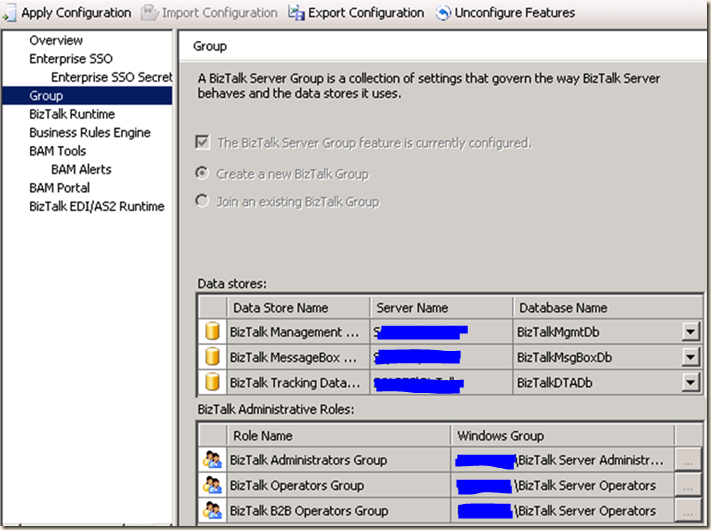Image resolution: width=711 pixels, height=530 pixels.
Task: Click BizTalk Administrators Group role cell
Action: pos(338,460)
